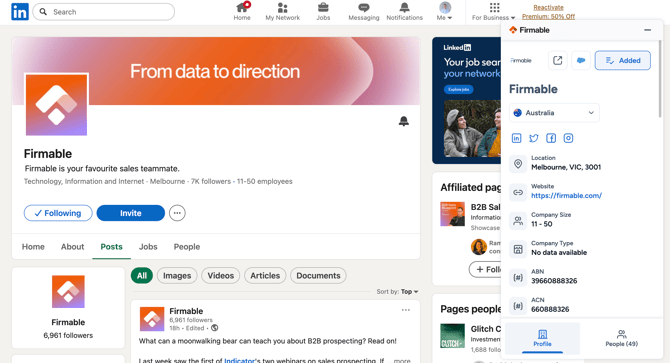
Task: Toggle the Following button
Action: tap(58, 213)
